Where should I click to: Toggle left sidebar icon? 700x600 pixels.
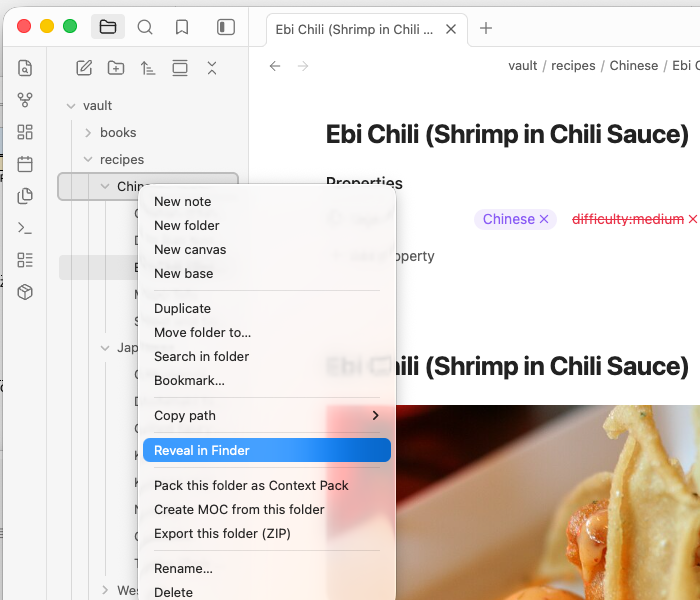226,27
